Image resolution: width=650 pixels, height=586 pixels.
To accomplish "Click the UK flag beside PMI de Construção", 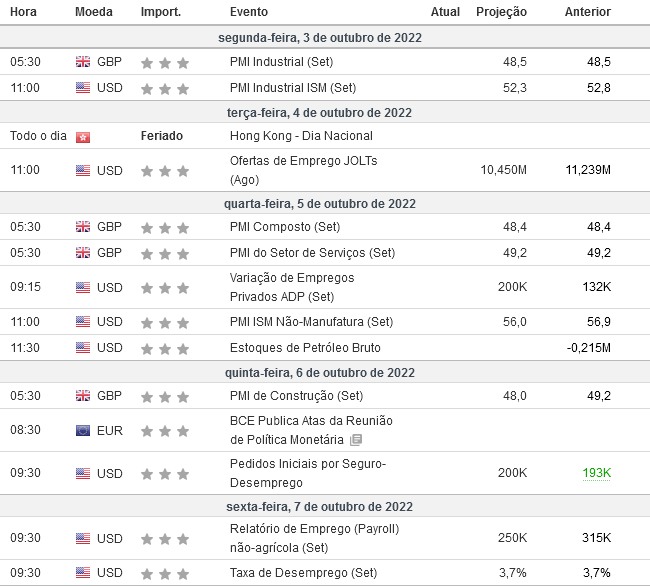I will [x=83, y=396].
